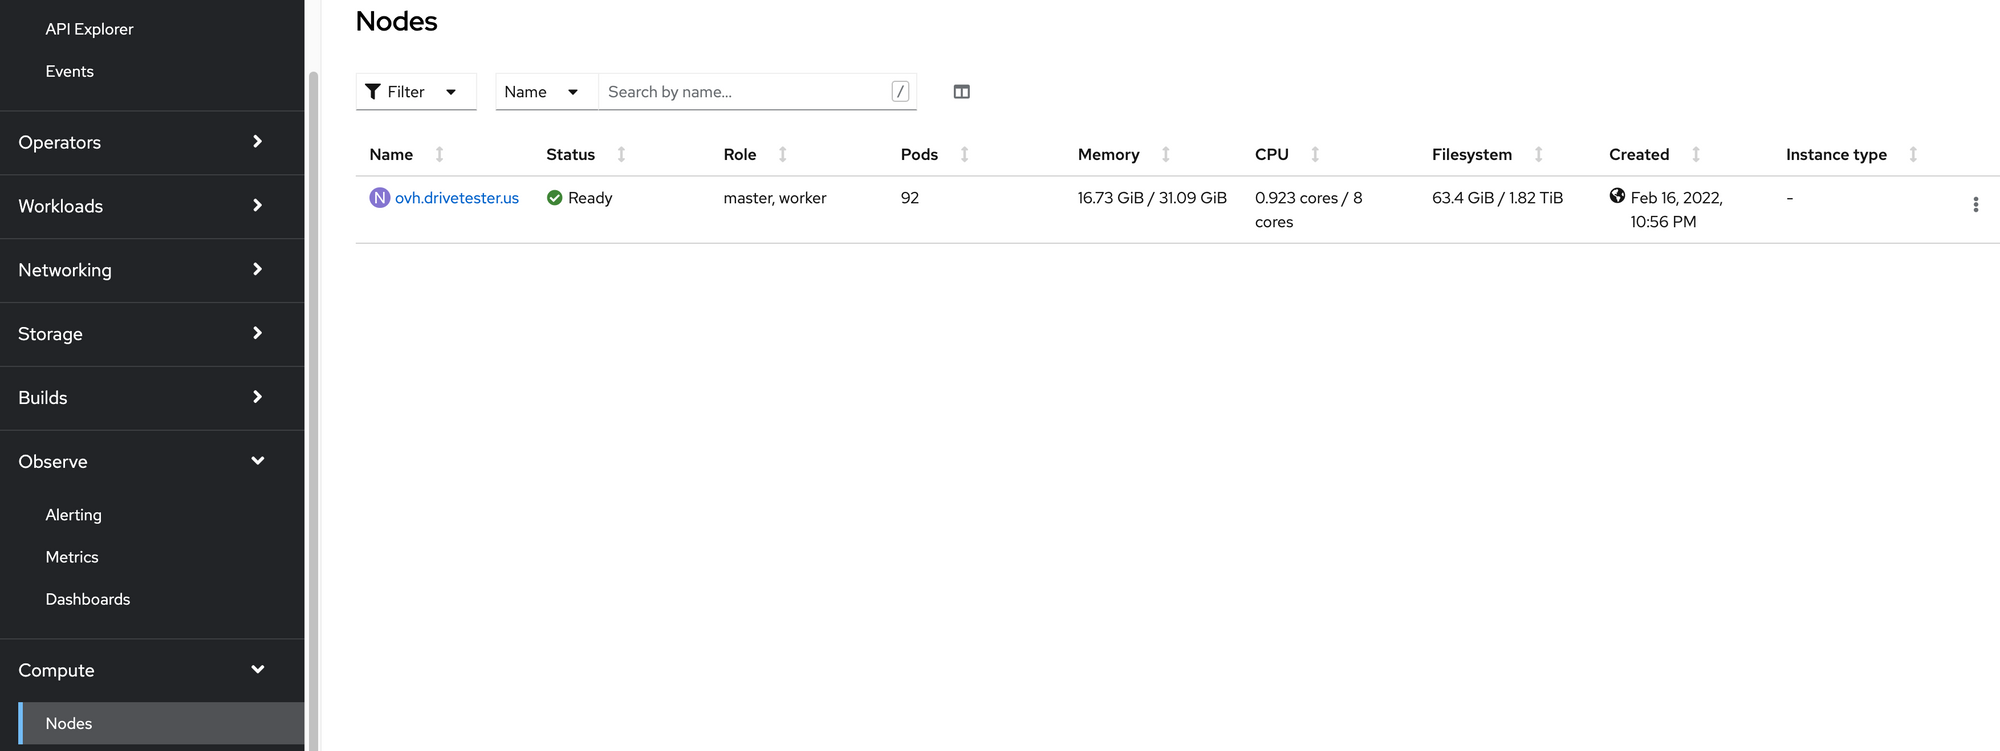Expand the Networking section chevron
The image size is (2000, 751).
pyautogui.click(x=257, y=270)
